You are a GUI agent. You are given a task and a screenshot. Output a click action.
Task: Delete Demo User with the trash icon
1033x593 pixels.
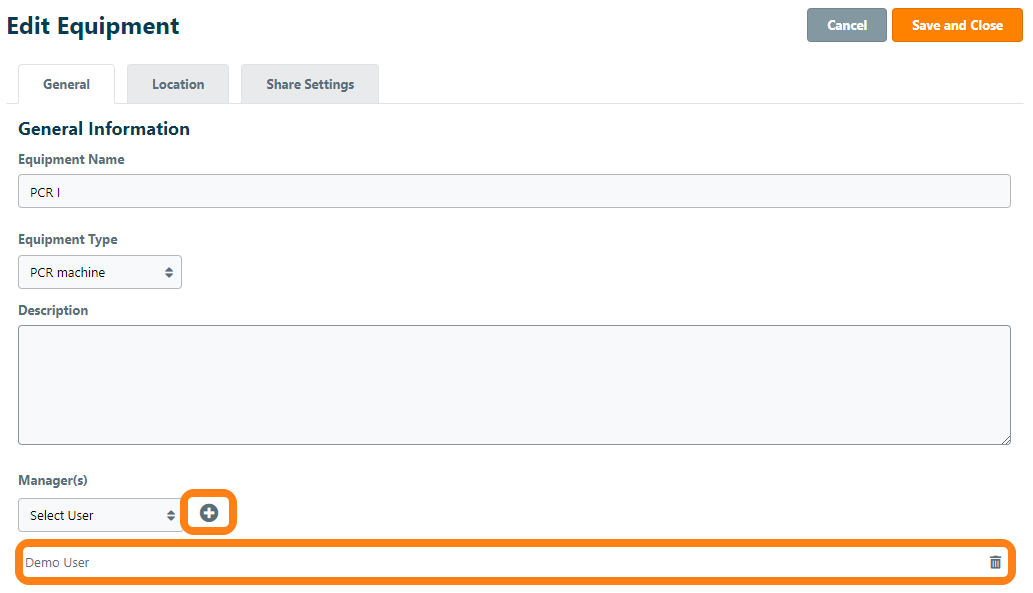[x=995, y=562]
